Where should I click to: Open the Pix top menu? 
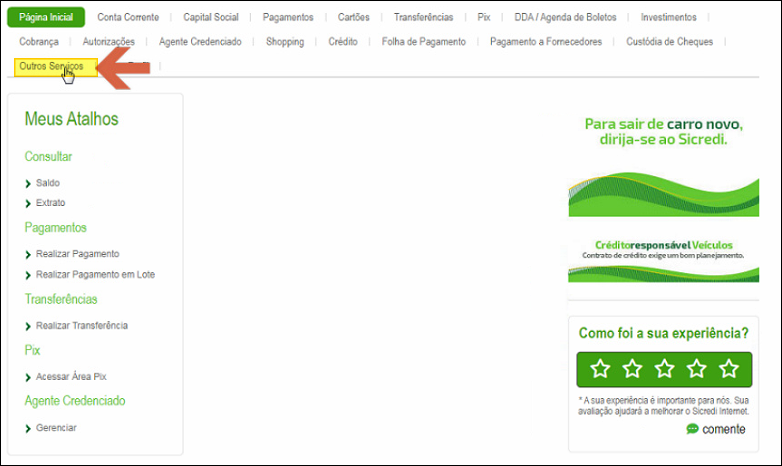[x=484, y=17]
